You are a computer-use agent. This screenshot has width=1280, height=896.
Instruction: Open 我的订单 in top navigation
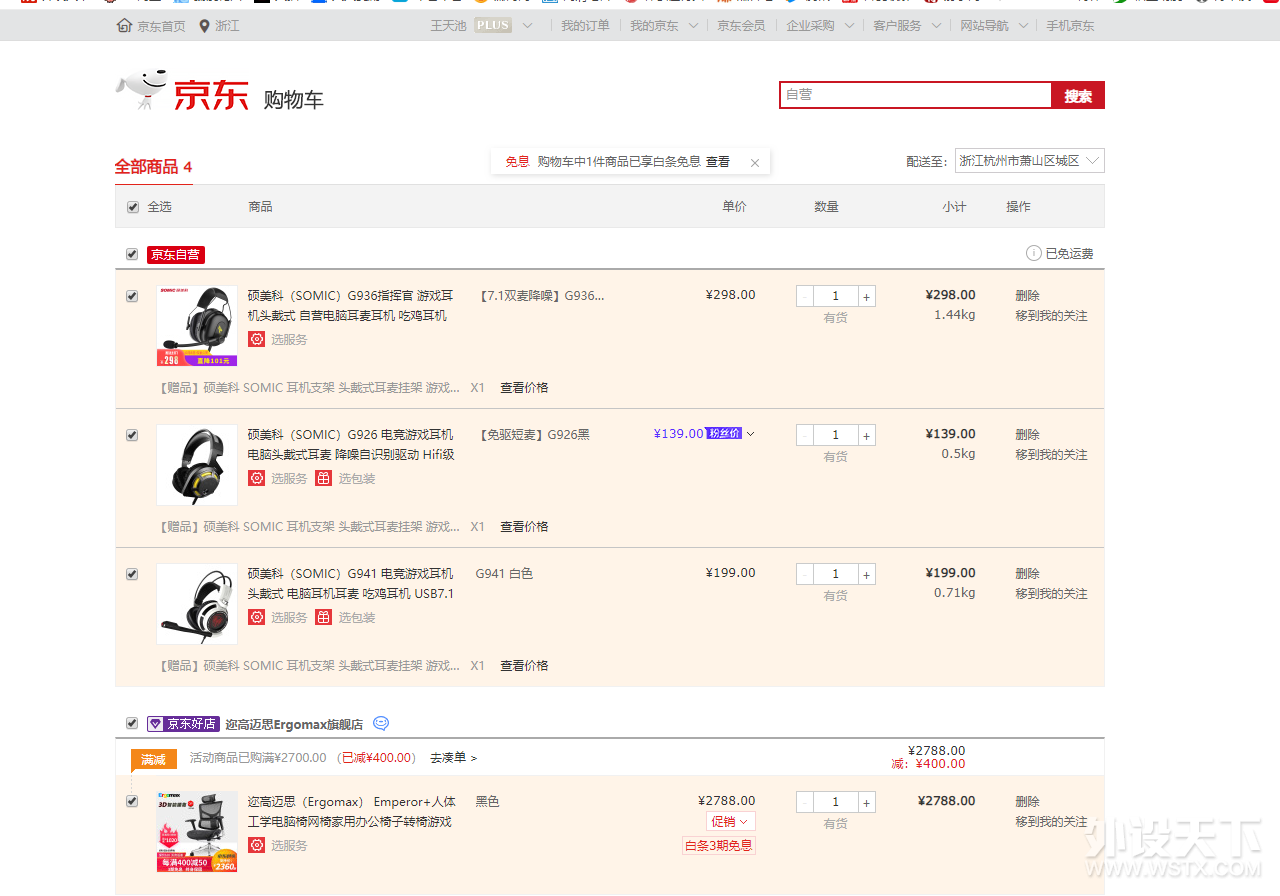click(x=585, y=25)
